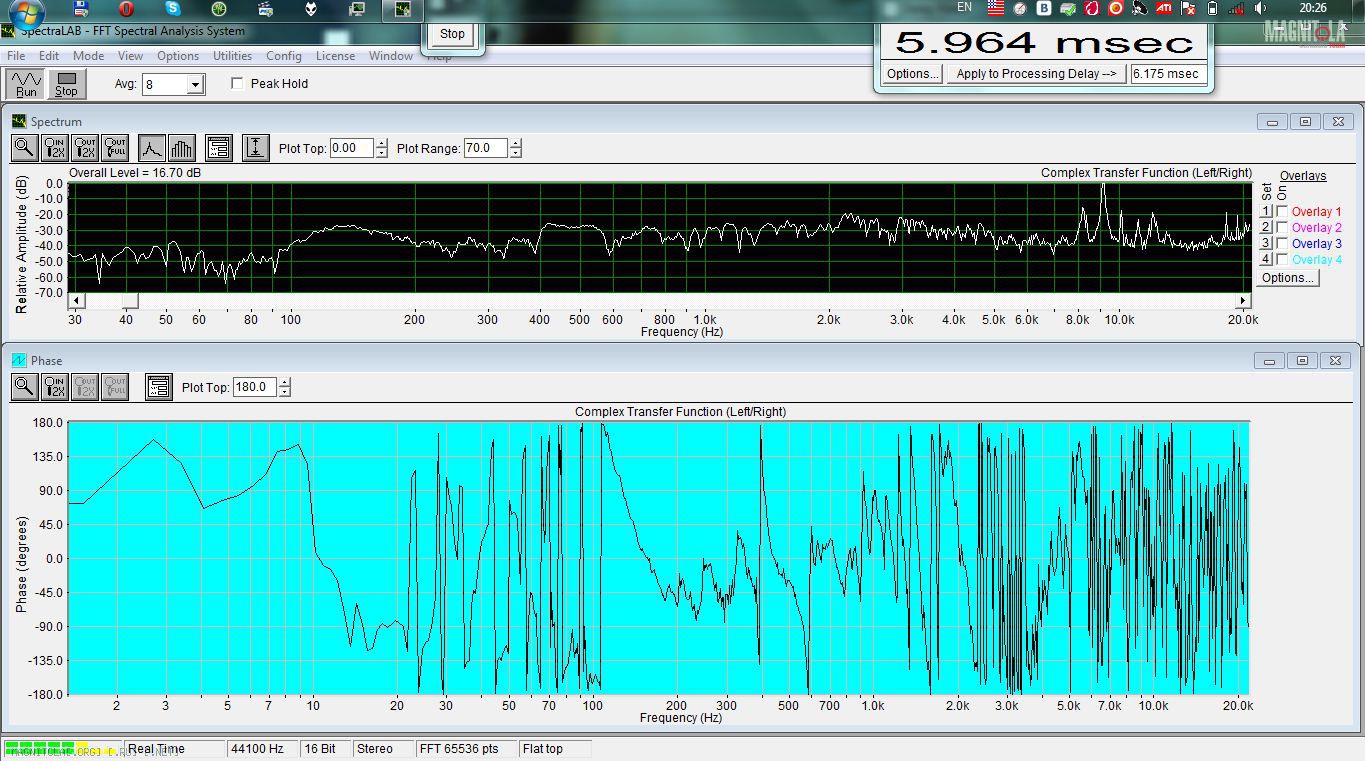1365x761 pixels.
Task: Open the Config menu
Action: coord(283,56)
